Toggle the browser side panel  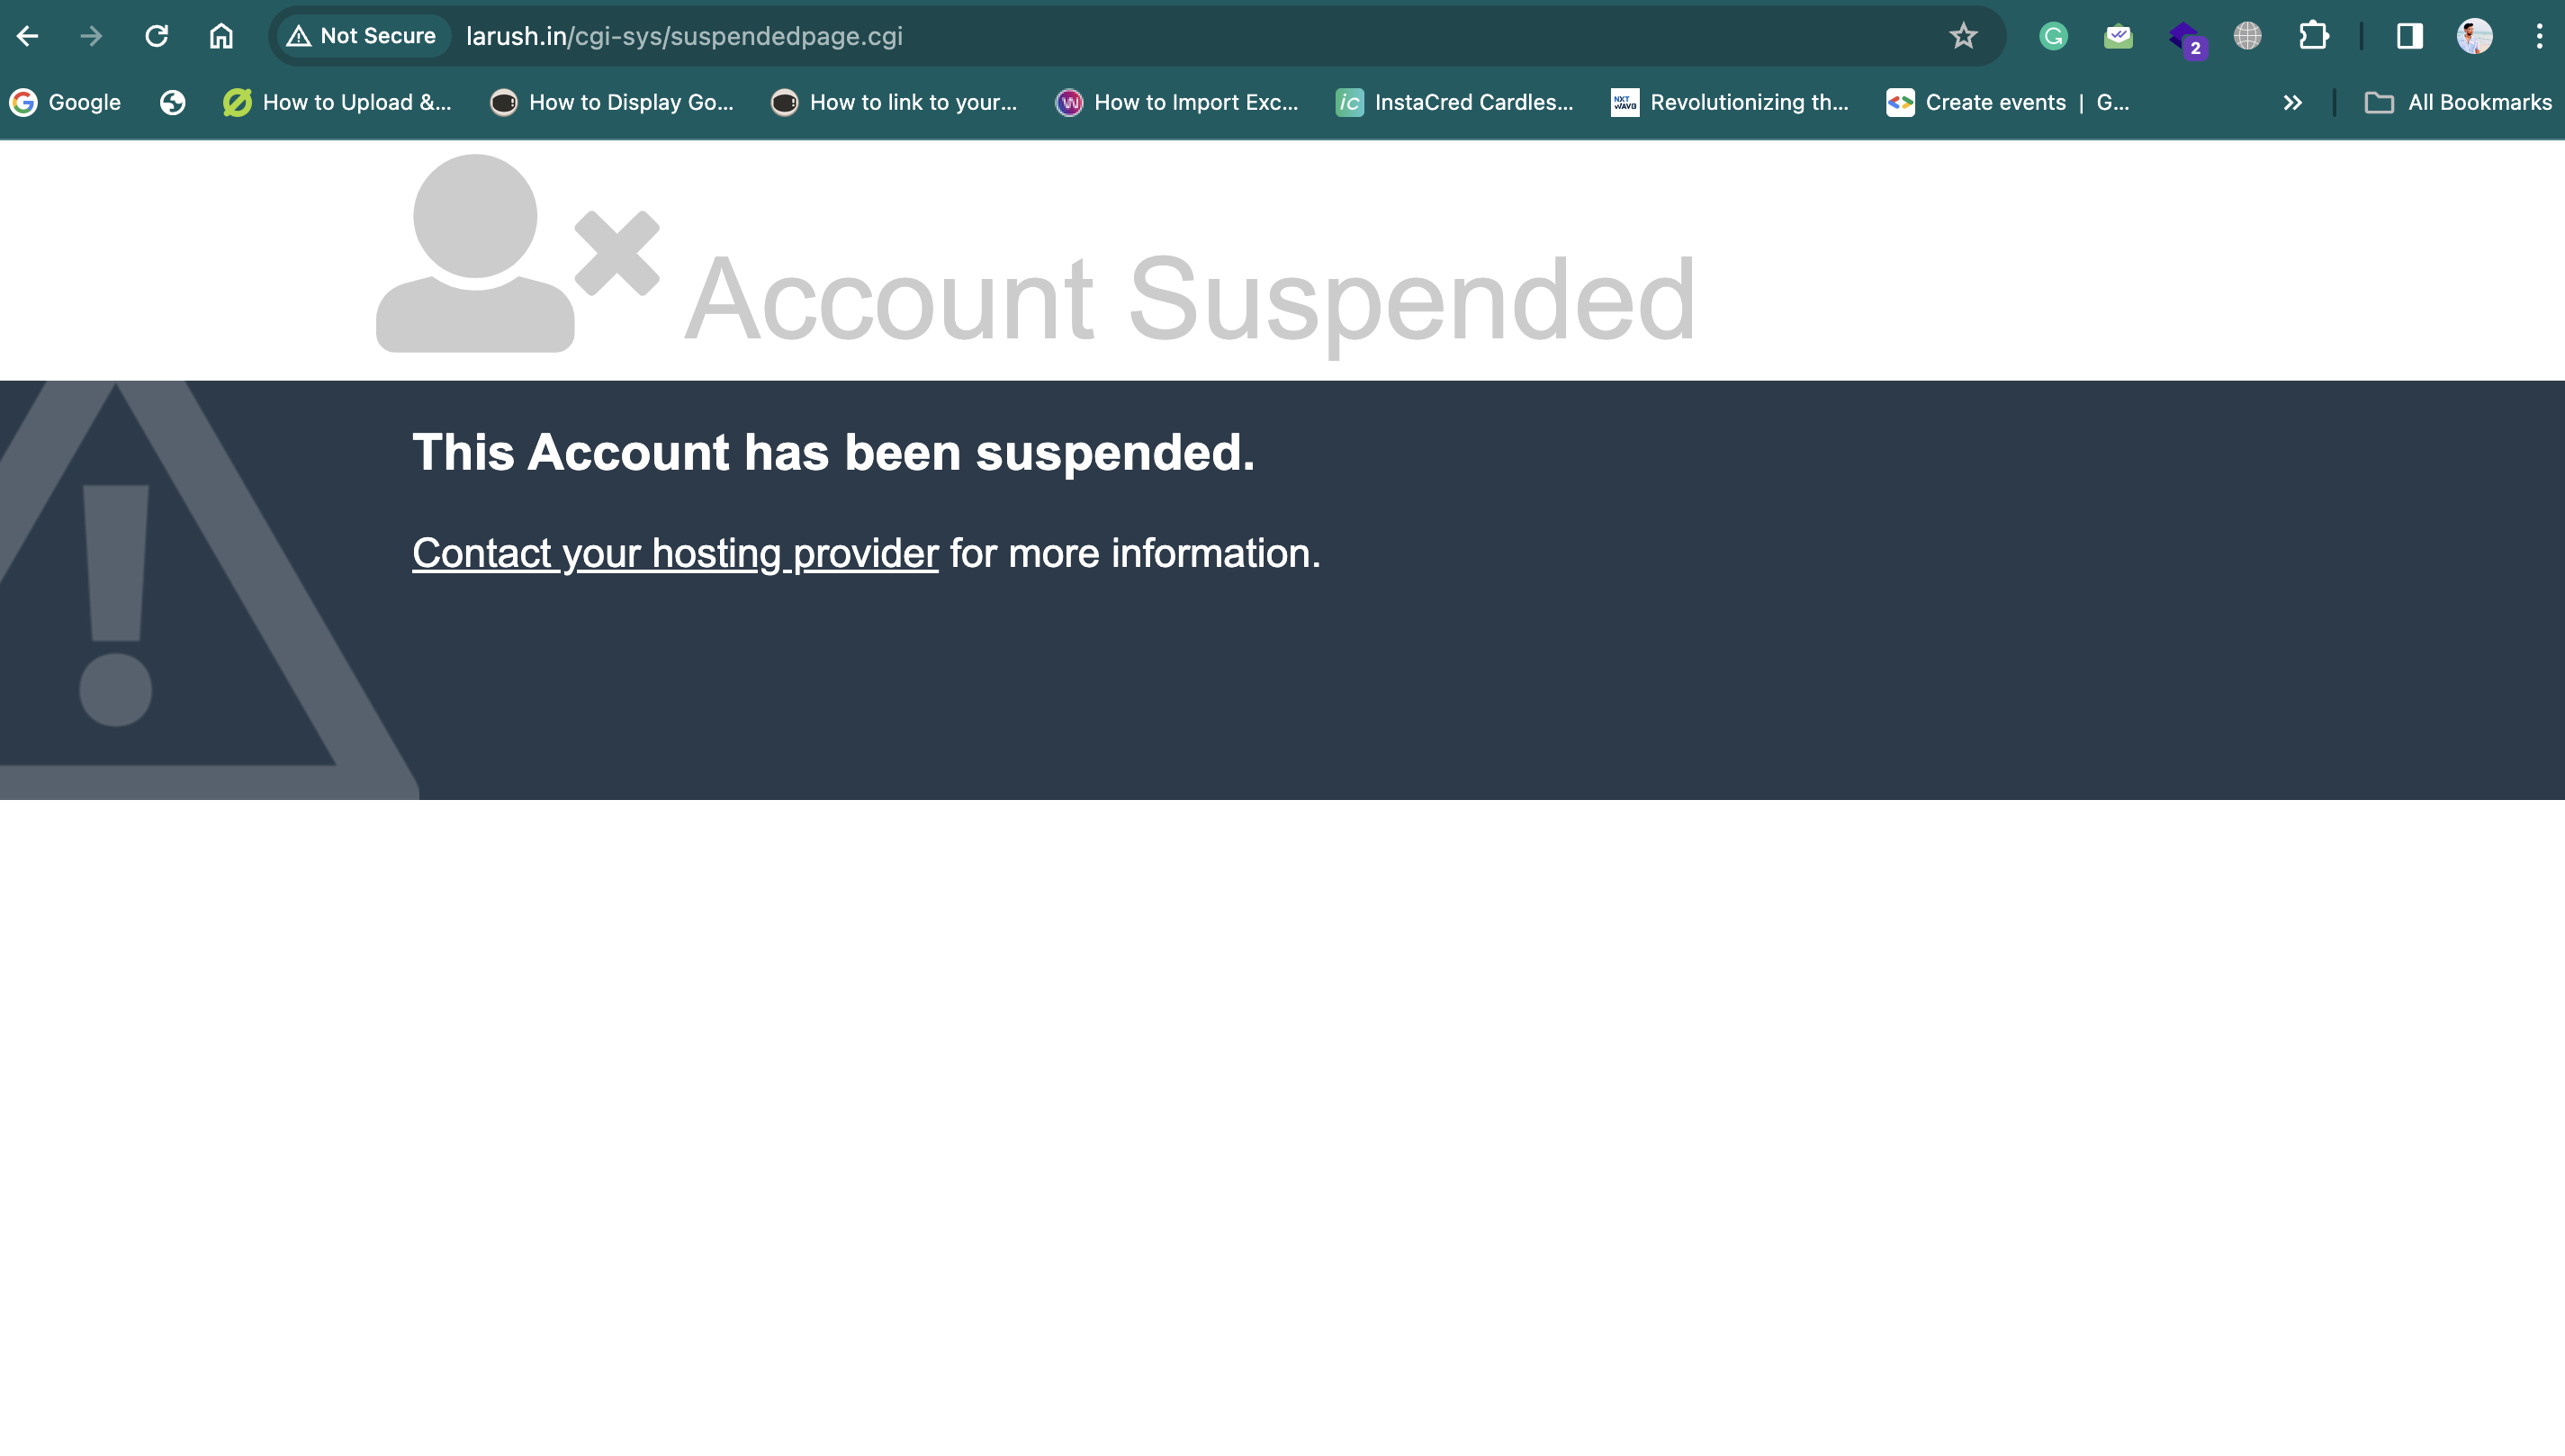pyautogui.click(x=2409, y=37)
